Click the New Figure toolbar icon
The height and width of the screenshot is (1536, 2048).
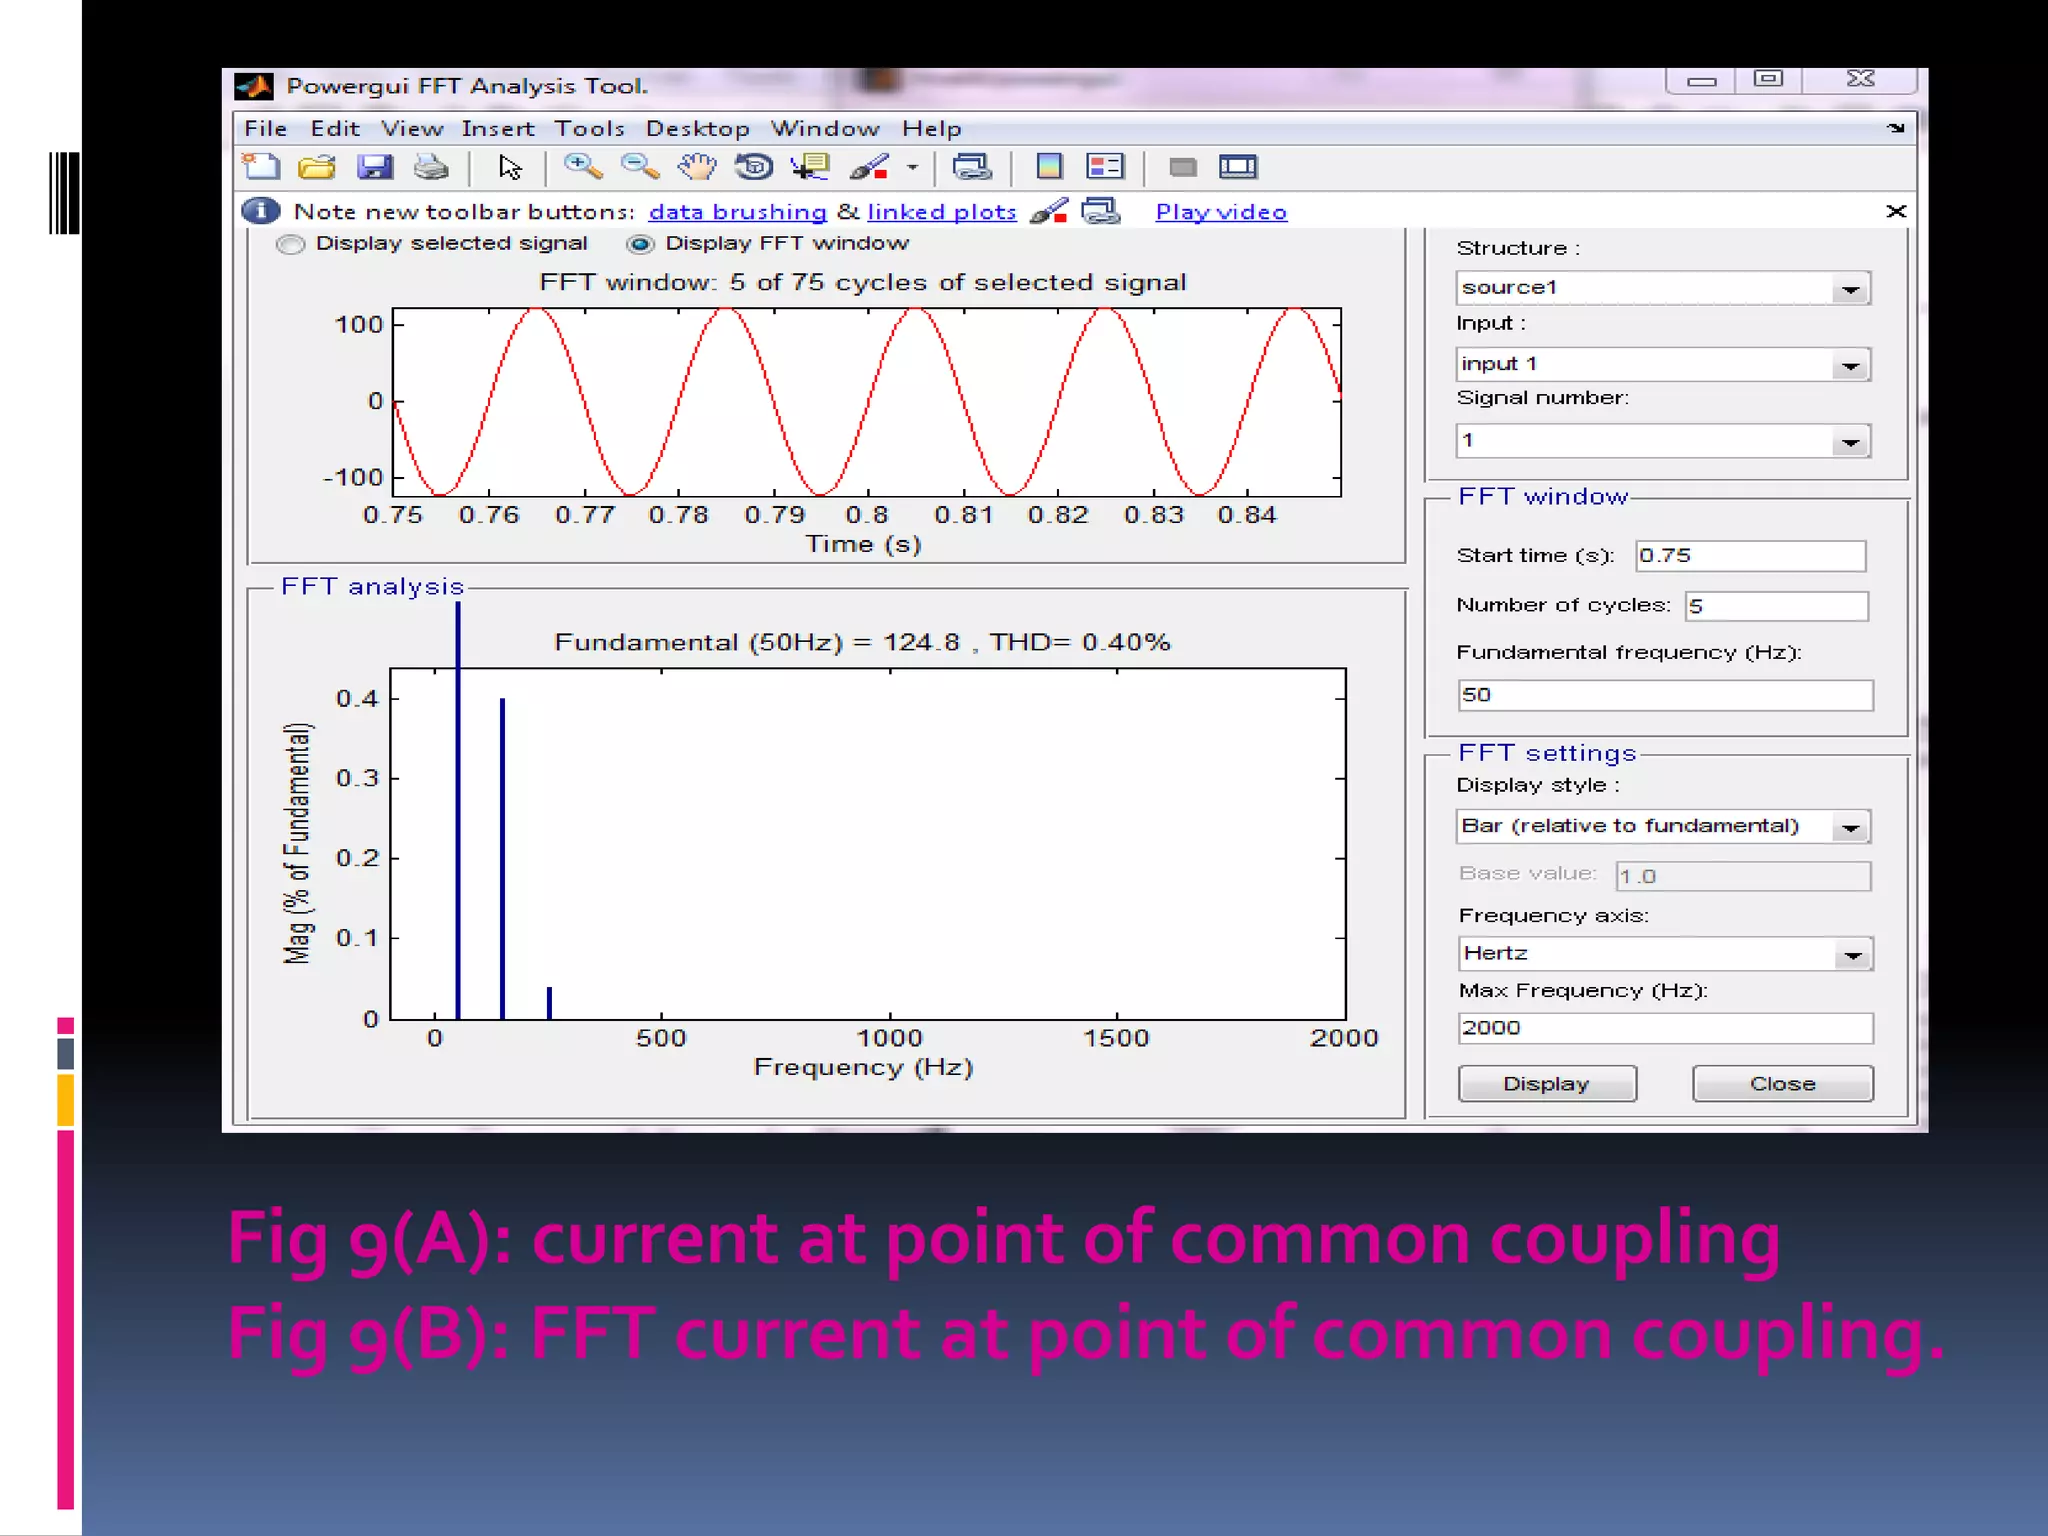tap(262, 167)
